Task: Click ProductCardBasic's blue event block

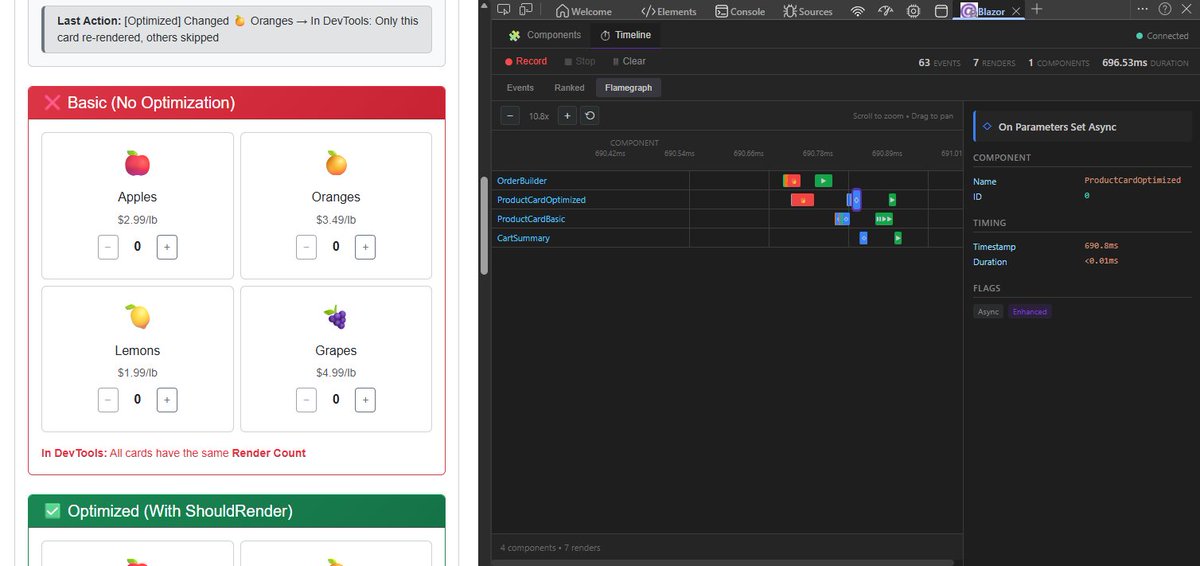Action: [x=842, y=219]
